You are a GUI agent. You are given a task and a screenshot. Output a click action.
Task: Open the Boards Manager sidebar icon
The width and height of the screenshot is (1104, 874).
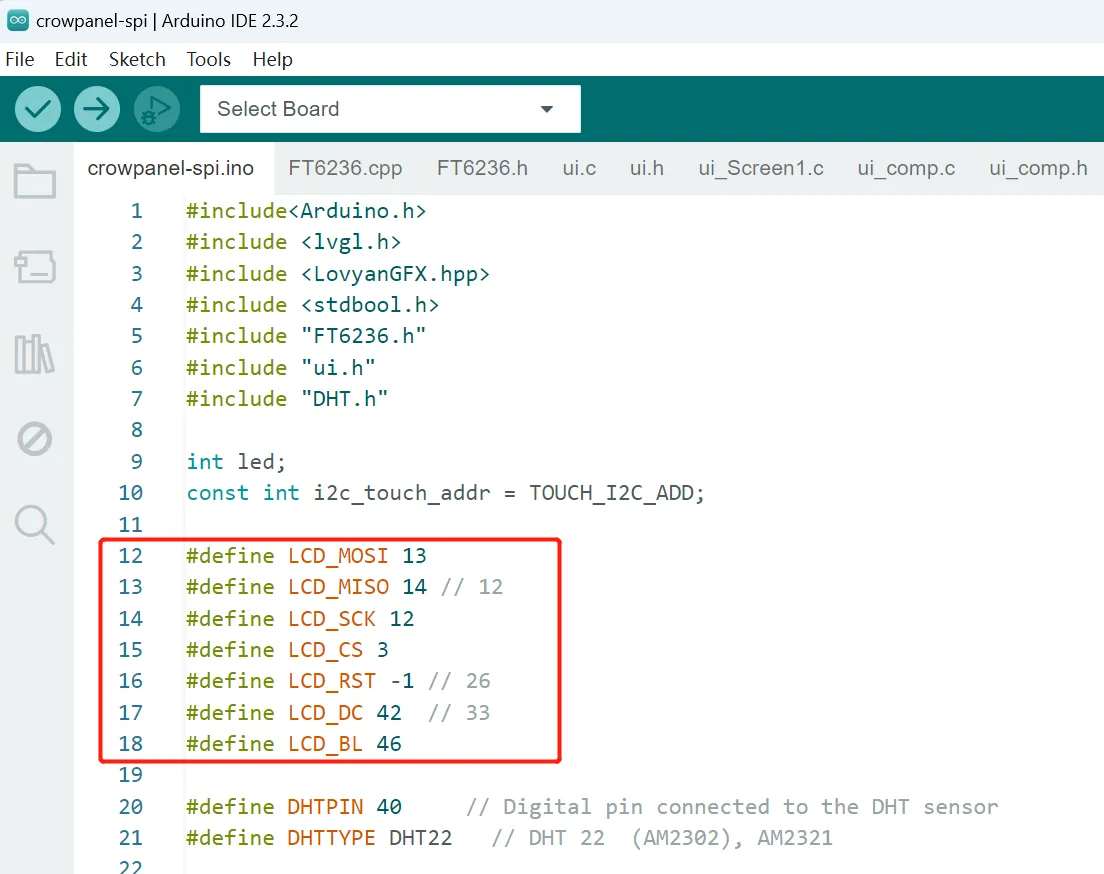click(35, 267)
